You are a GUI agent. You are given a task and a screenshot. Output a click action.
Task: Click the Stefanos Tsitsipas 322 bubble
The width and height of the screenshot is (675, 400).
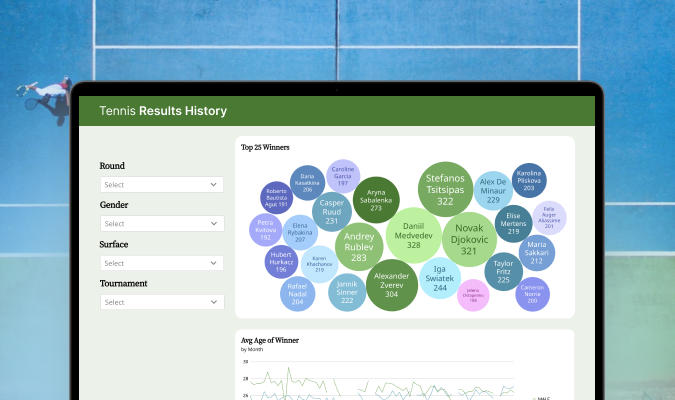[445, 189]
